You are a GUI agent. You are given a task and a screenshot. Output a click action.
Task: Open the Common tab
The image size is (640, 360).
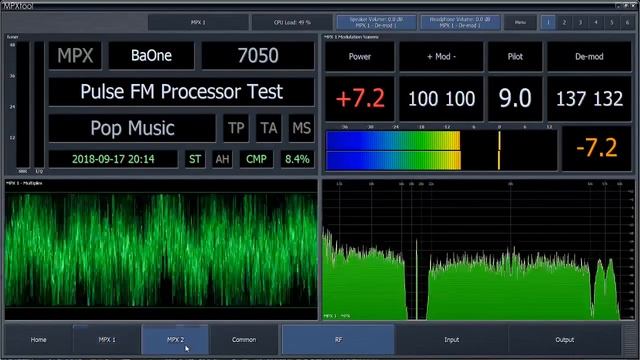244,340
